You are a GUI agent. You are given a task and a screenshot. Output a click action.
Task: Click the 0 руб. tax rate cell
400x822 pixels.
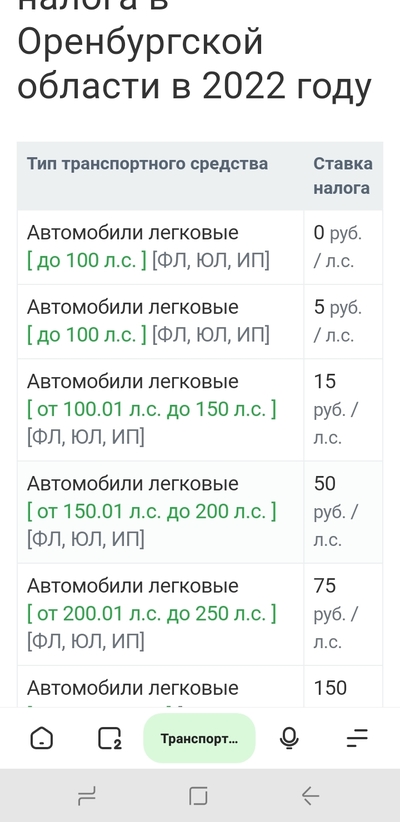click(343, 247)
